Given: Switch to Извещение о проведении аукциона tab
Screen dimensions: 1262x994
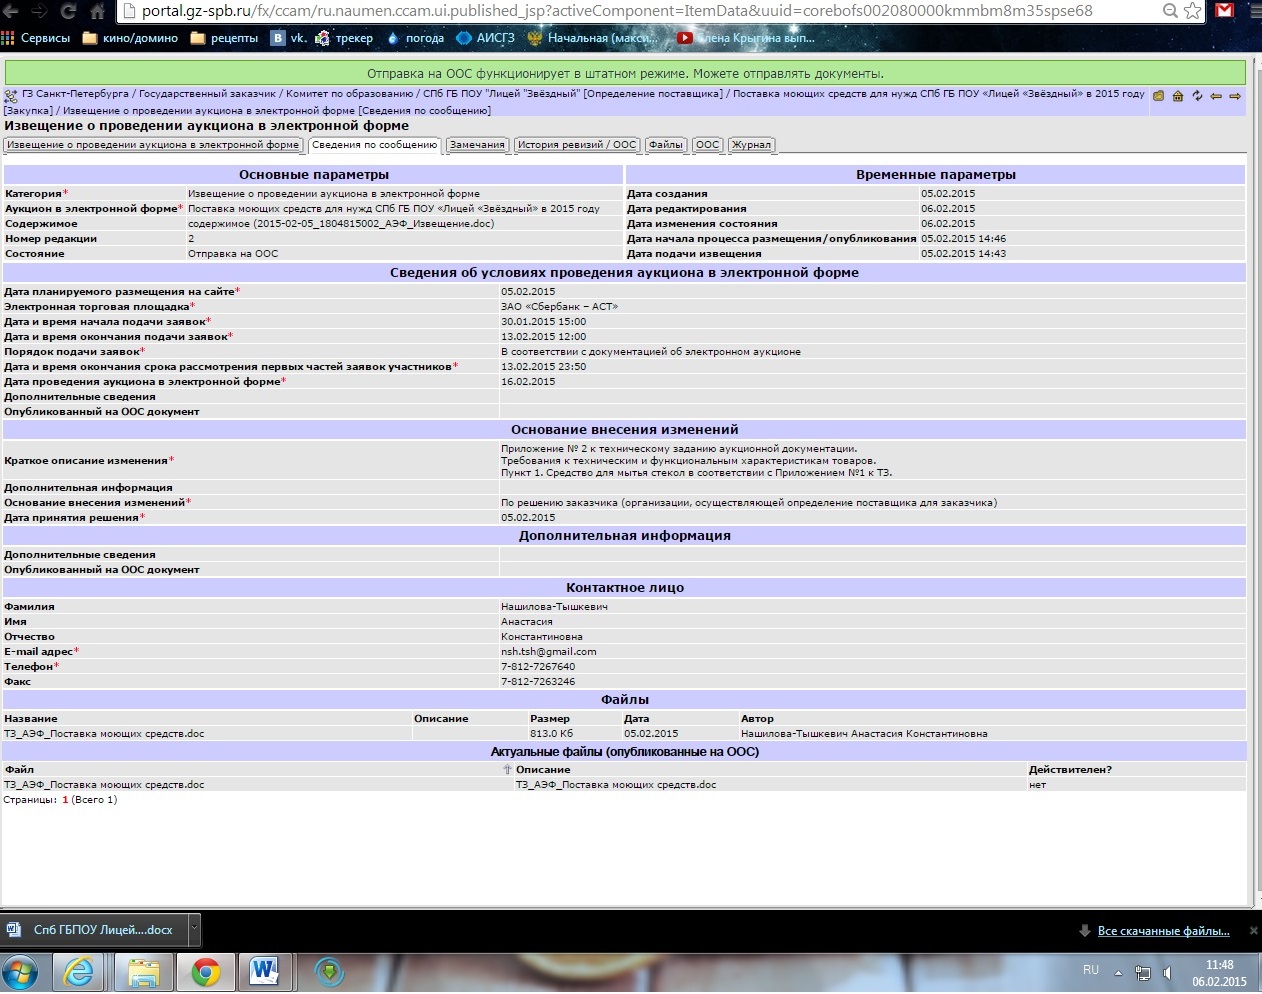Looking at the screenshot, I should click(x=153, y=145).
